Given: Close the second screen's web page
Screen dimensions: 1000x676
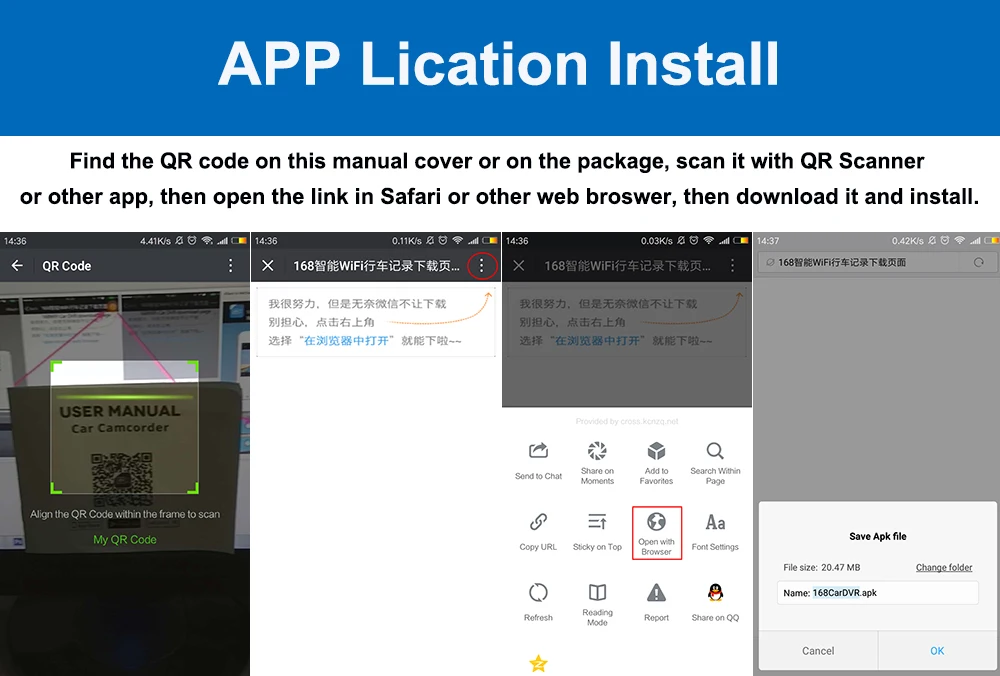Looking at the screenshot, I should click(268, 265).
